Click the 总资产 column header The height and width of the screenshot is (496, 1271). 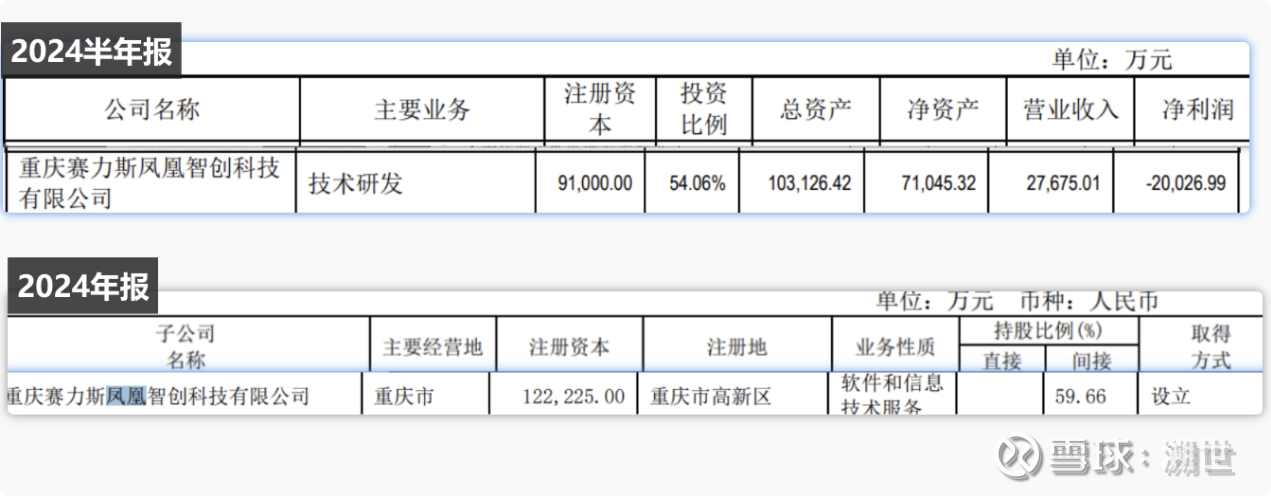tap(815, 109)
